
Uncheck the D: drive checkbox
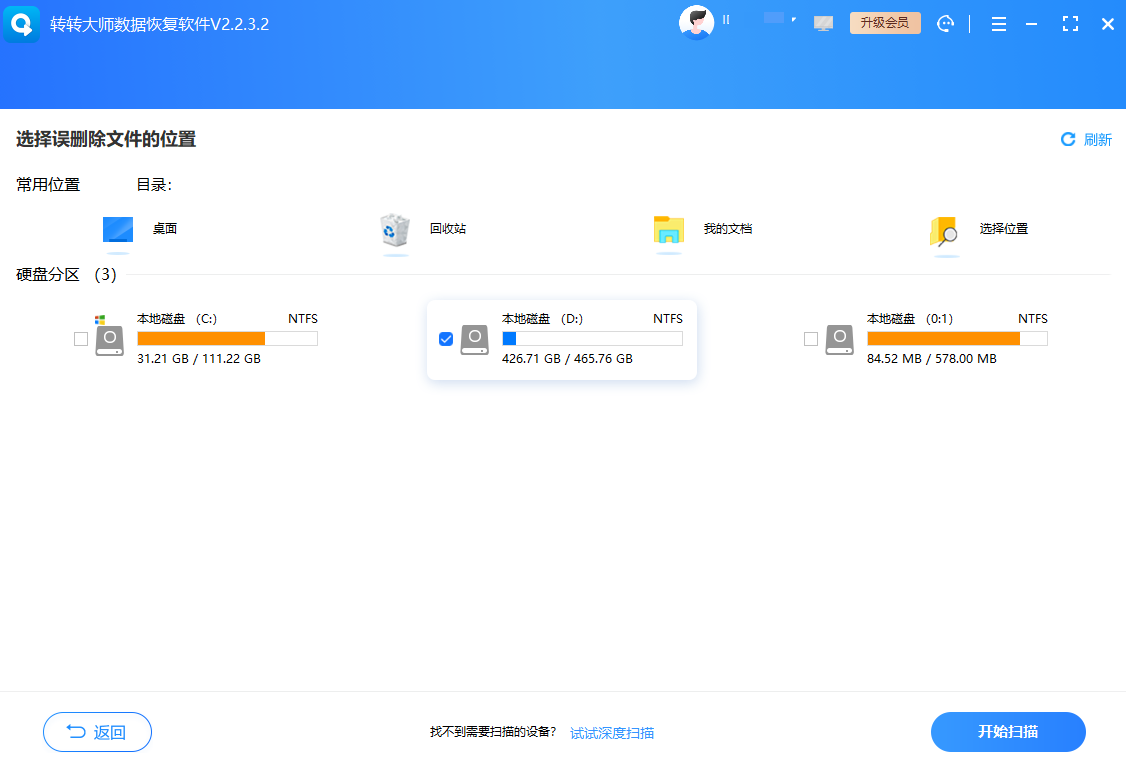[445, 339]
